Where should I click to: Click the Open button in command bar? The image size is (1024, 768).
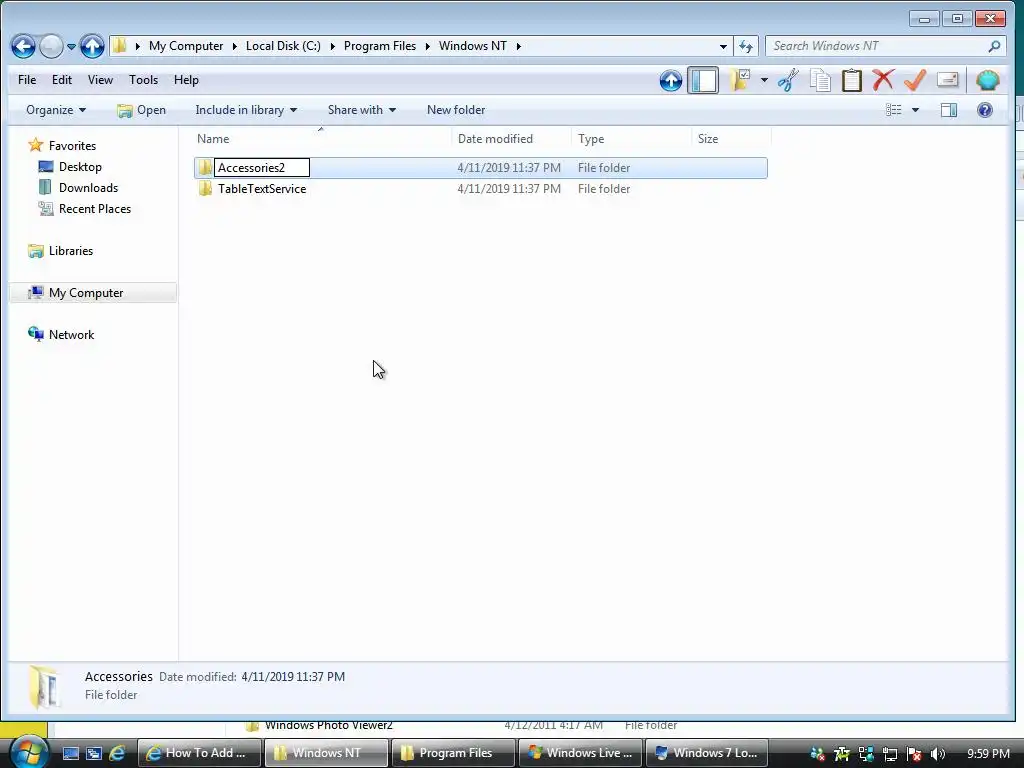tap(141, 110)
